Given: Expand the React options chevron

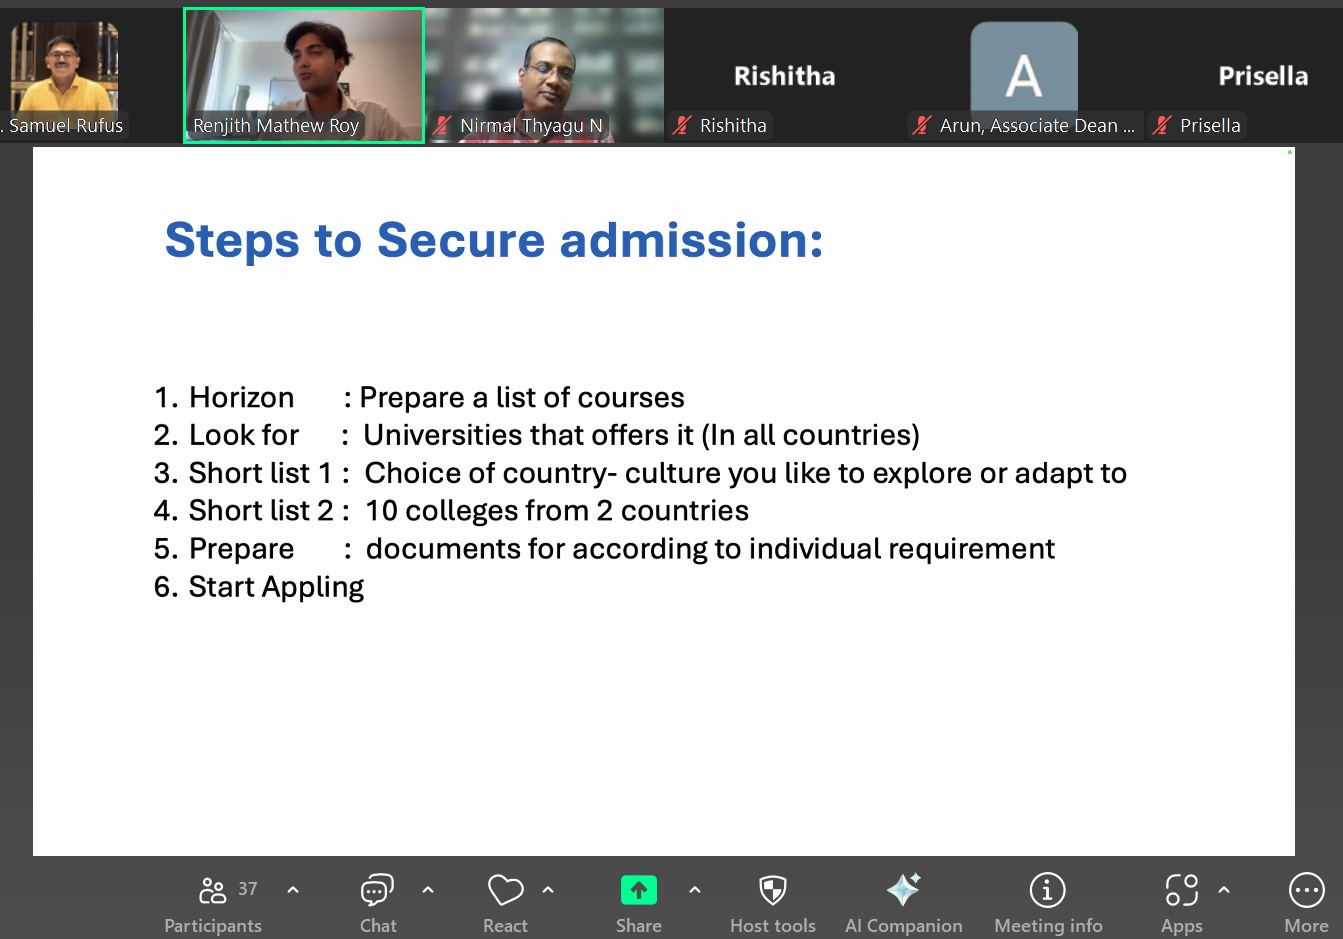Looking at the screenshot, I should coord(548,889).
